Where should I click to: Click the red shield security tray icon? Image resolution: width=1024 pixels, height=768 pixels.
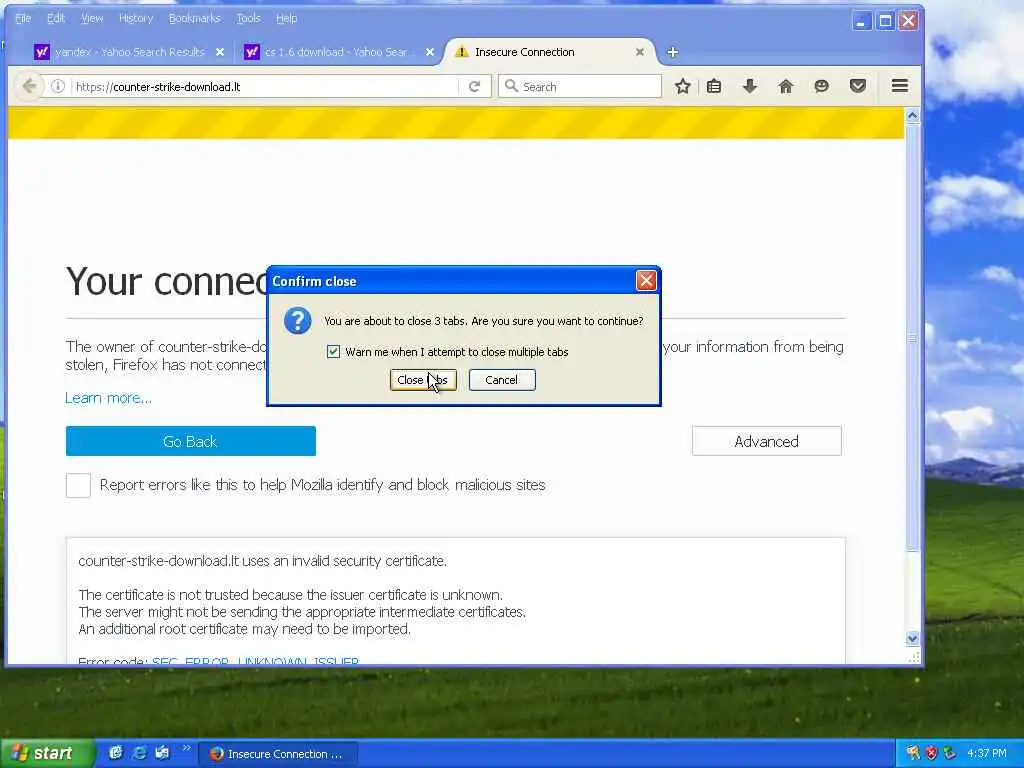931,753
